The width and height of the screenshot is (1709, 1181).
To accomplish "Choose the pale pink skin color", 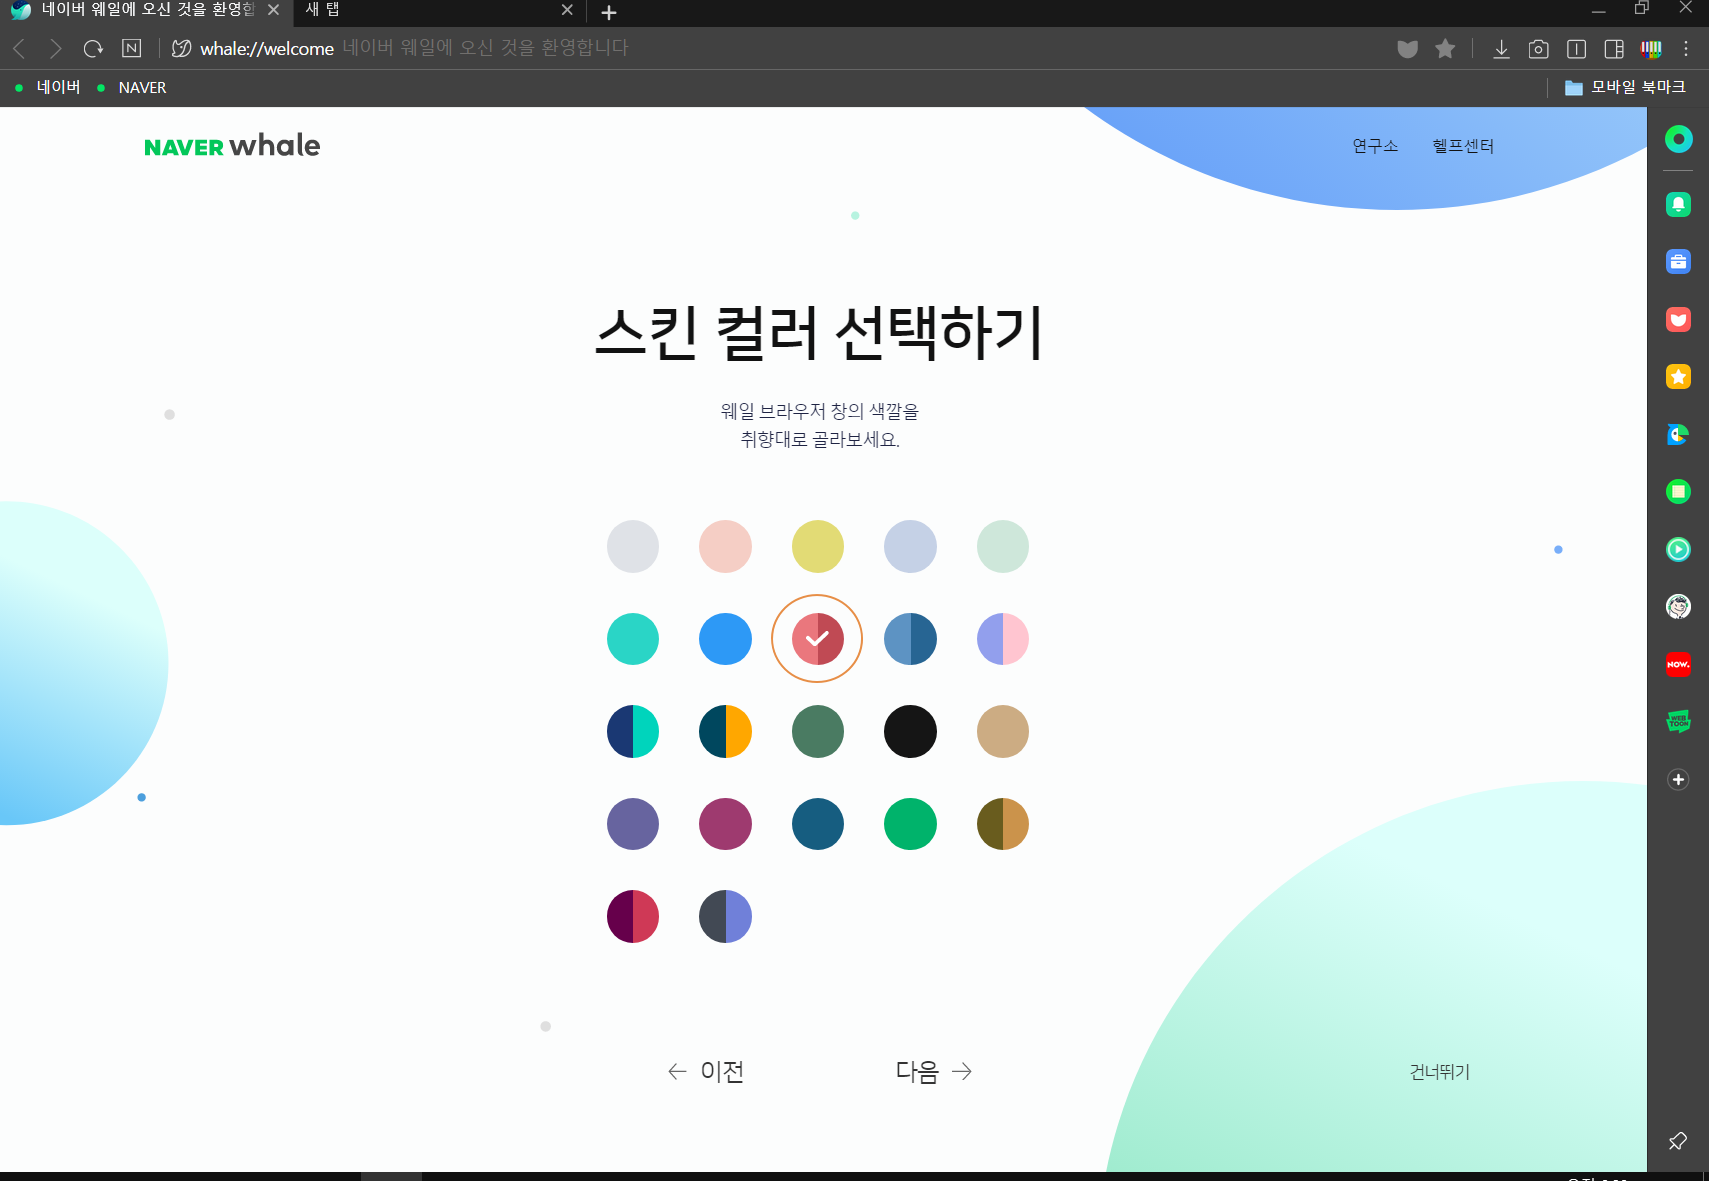I will coord(725,546).
